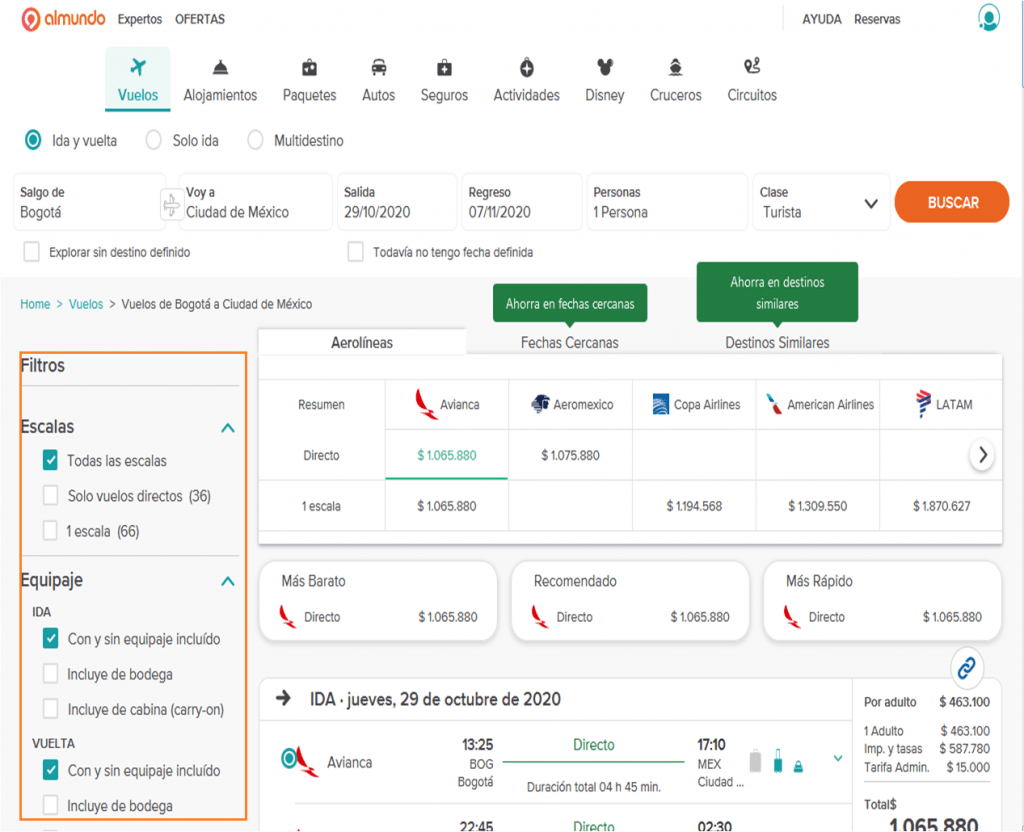Image resolution: width=1024 pixels, height=832 pixels.
Task: Expand 13:25 flight details chevron
Action: [x=838, y=758]
